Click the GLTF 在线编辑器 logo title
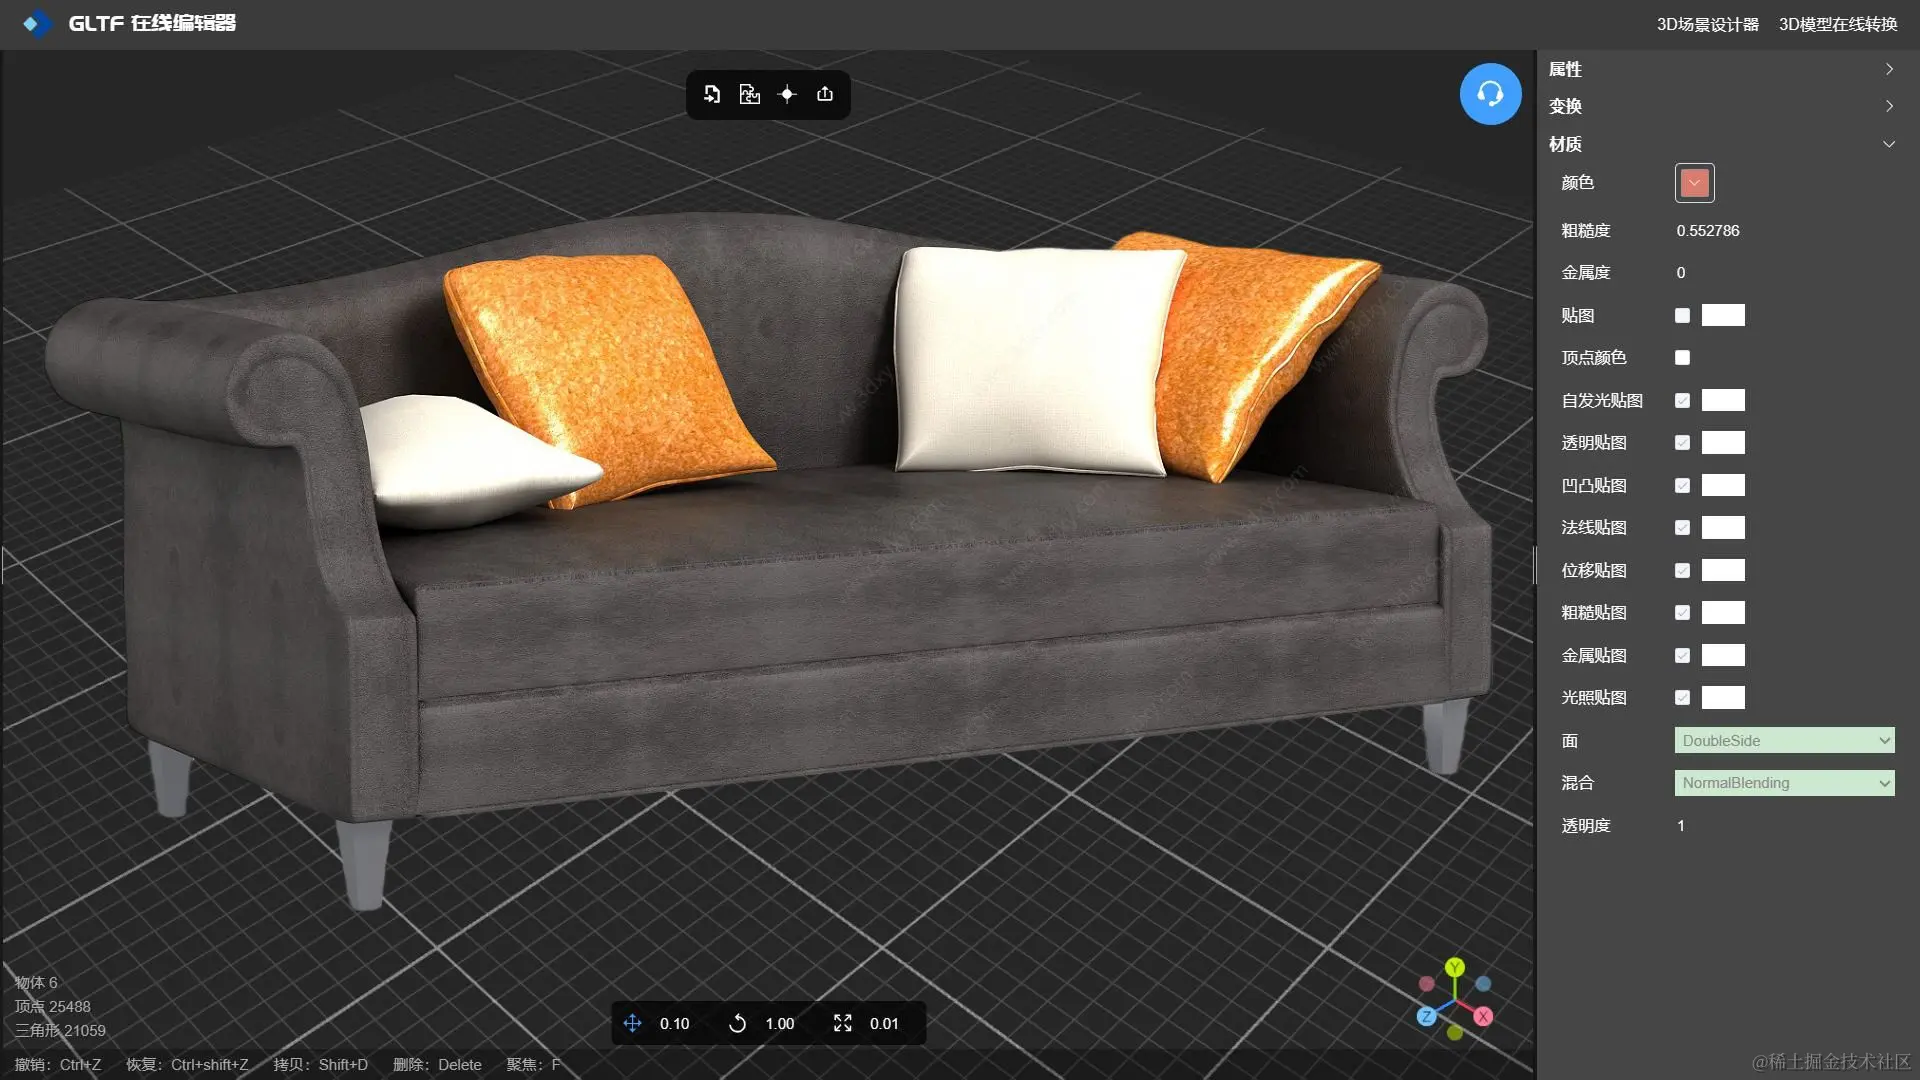1920x1080 pixels. (x=150, y=23)
